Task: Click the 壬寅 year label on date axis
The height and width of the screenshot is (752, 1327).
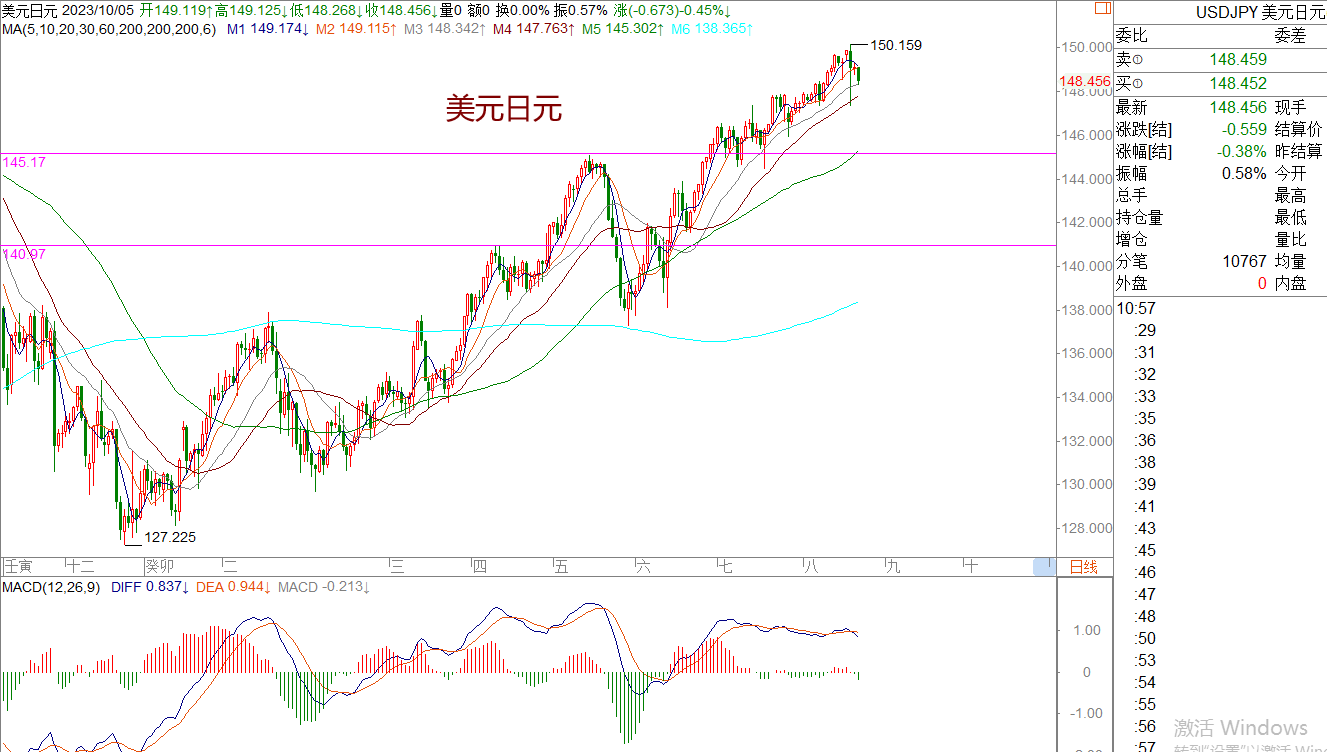Action: click(18, 567)
